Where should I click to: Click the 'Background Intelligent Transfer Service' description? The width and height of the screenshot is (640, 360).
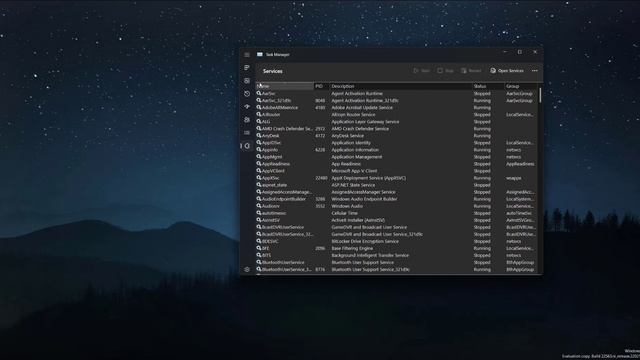(370, 255)
